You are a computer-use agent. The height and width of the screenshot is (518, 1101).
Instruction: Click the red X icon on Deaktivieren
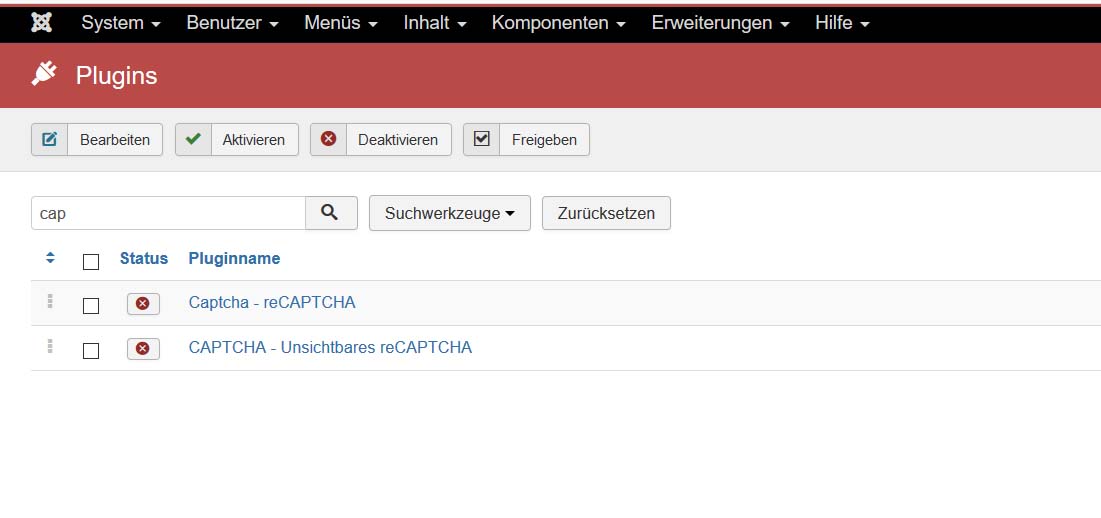(x=328, y=139)
